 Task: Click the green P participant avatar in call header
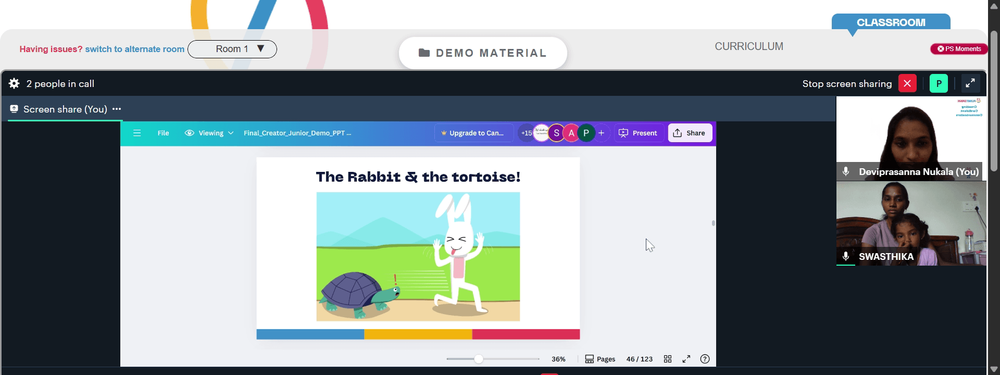(939, 84)
